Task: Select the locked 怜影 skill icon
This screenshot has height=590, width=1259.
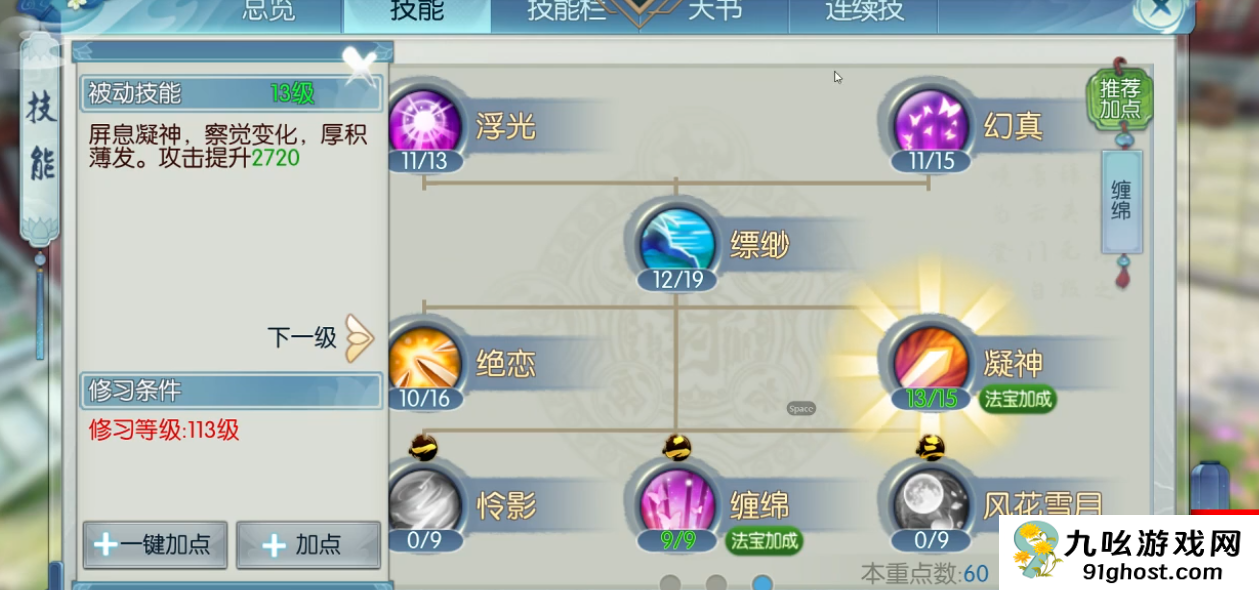Action: pos(426,500)
